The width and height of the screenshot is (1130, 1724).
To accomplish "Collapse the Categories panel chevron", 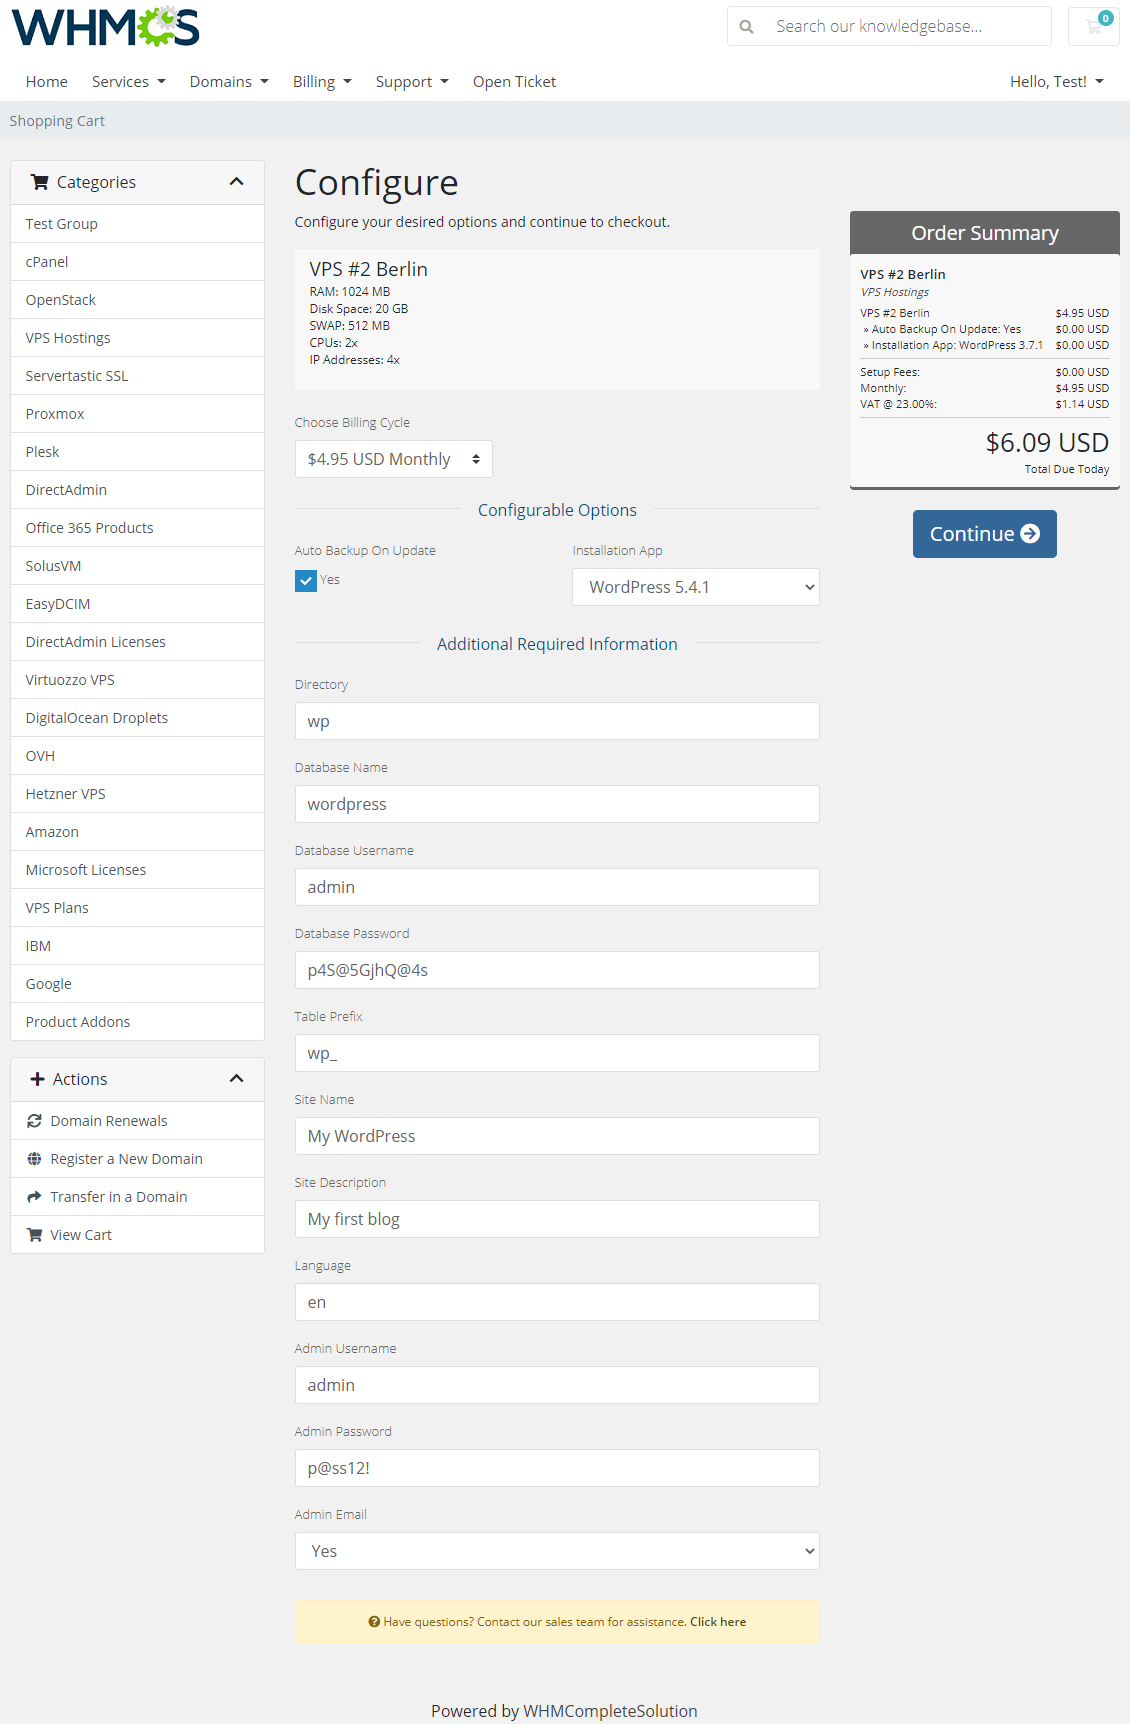I will 237,182.
